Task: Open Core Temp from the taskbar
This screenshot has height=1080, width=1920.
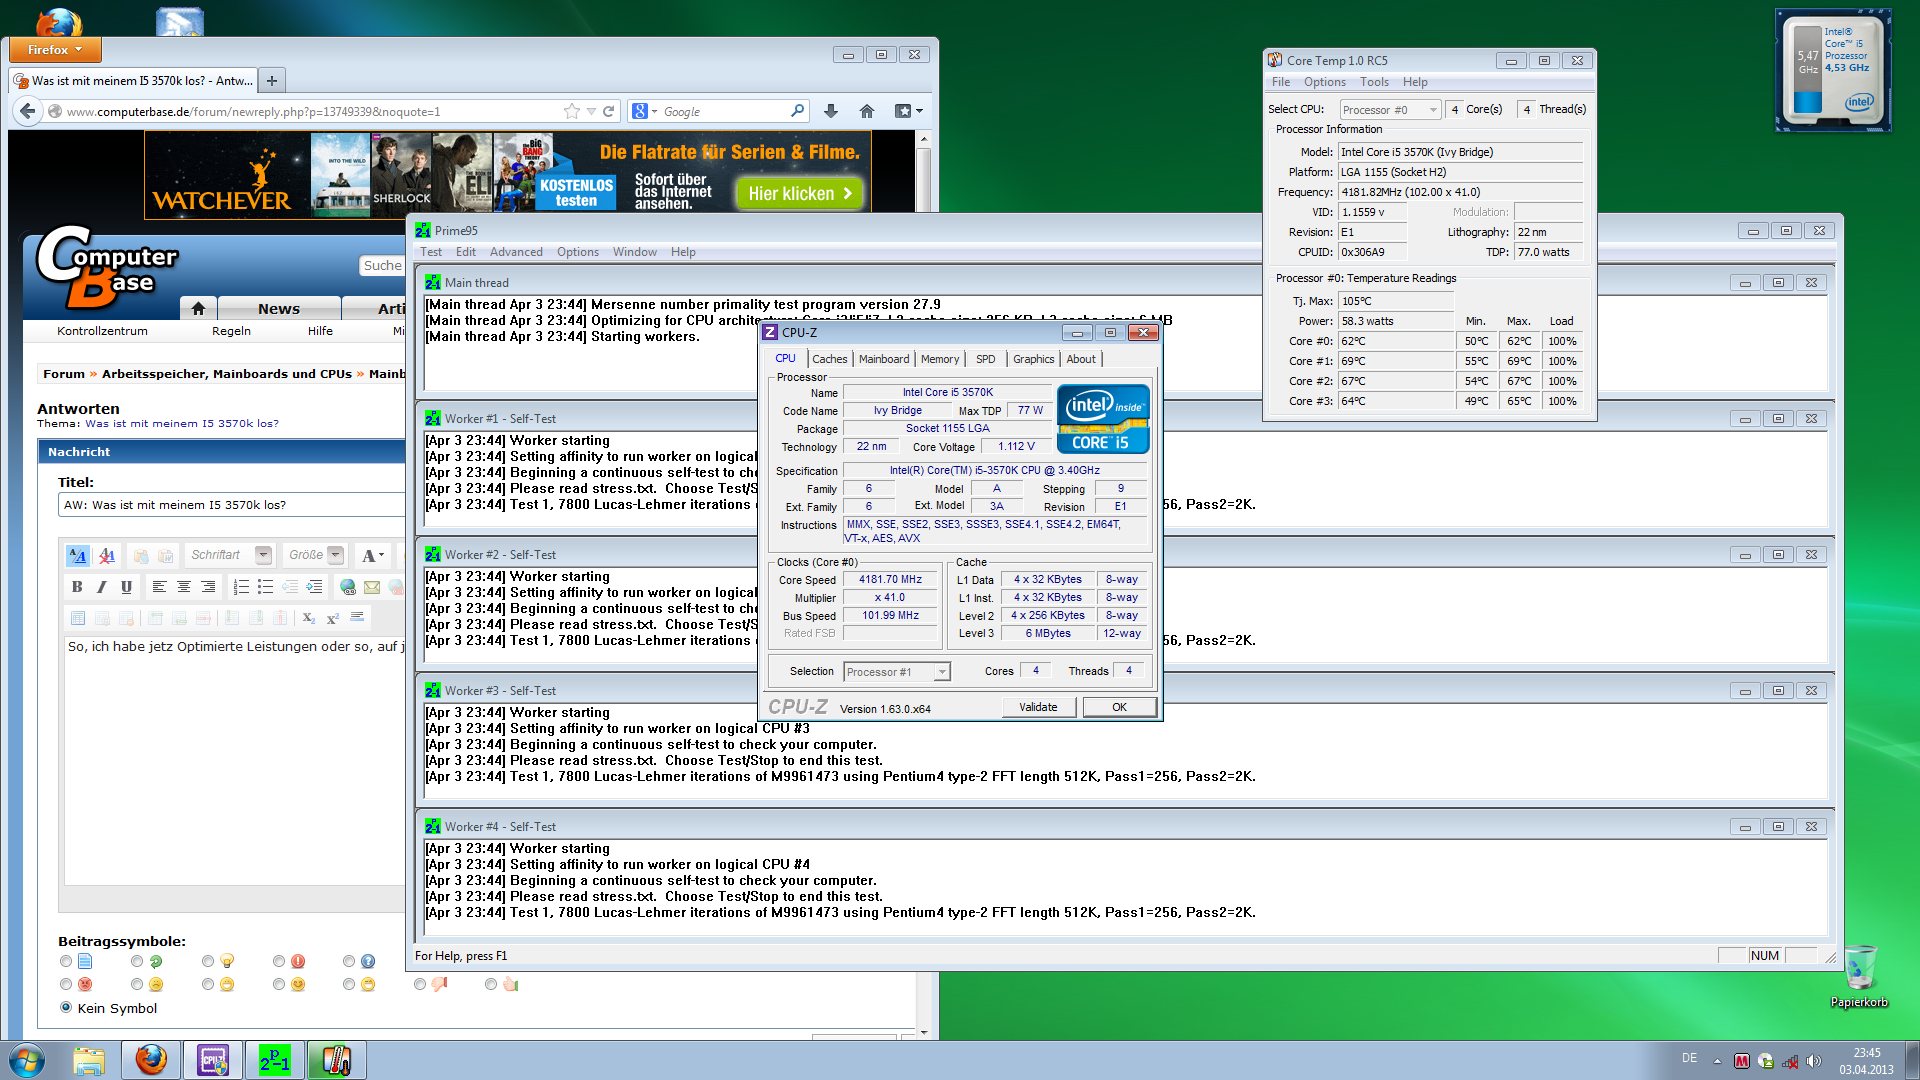Action: 337,1060
